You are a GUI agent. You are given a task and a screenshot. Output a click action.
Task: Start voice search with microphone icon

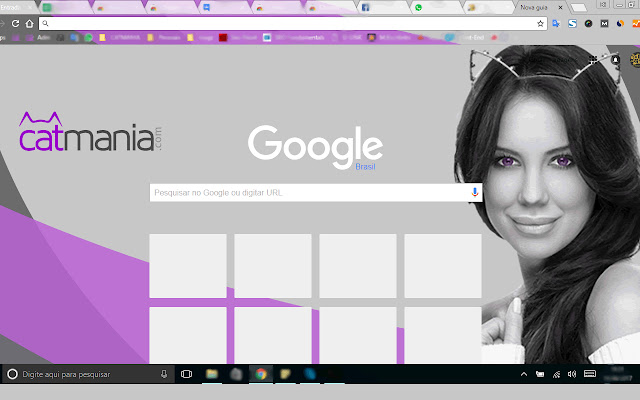474,192
